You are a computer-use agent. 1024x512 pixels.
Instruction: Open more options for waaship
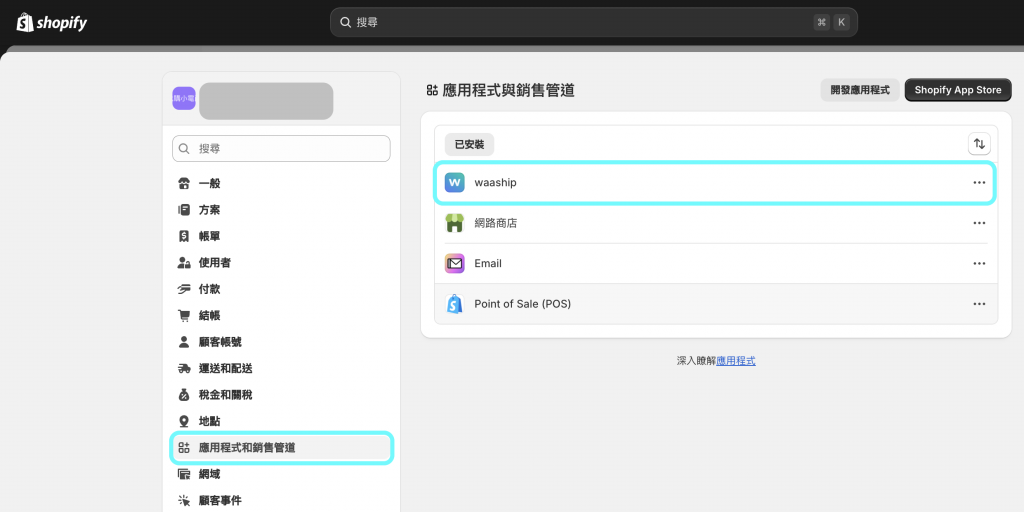[x=979, y=183]
